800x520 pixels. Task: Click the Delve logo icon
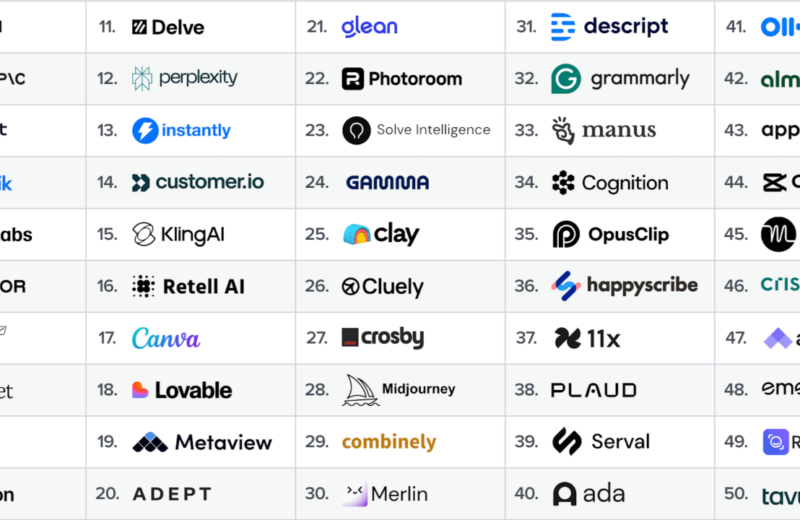click(139, 27)
